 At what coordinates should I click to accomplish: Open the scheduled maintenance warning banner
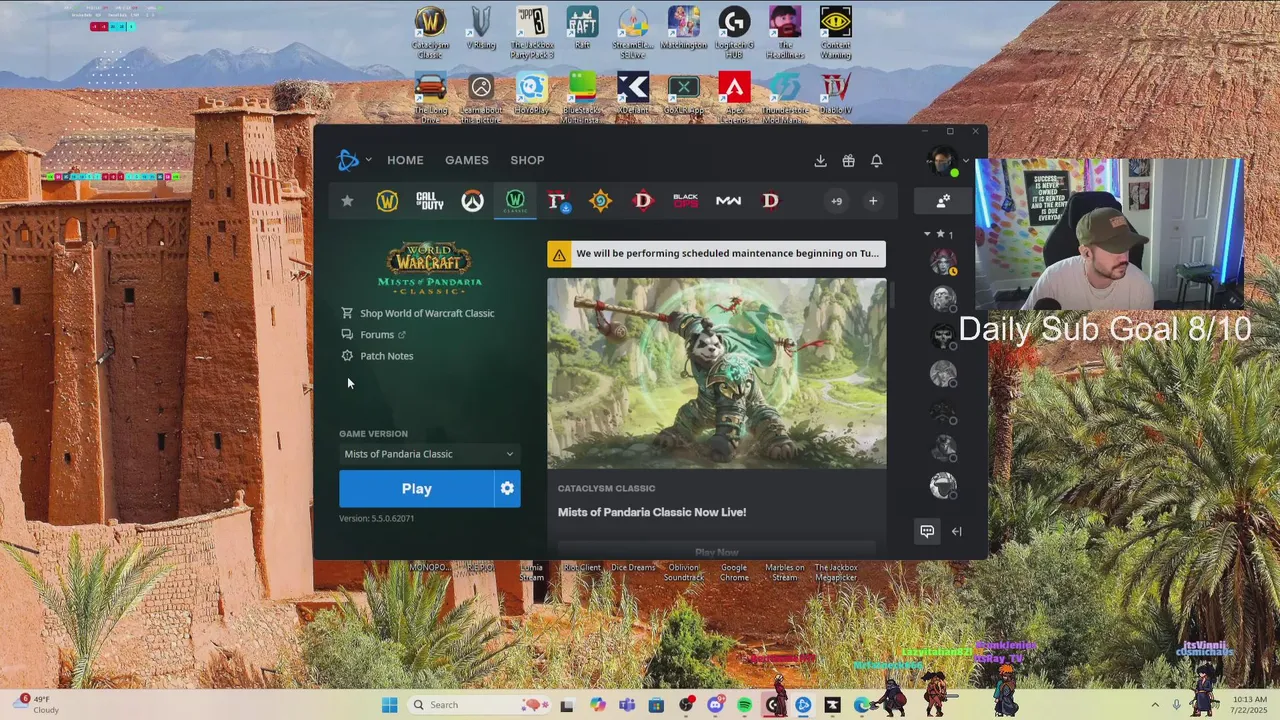[x=716, y=254]
